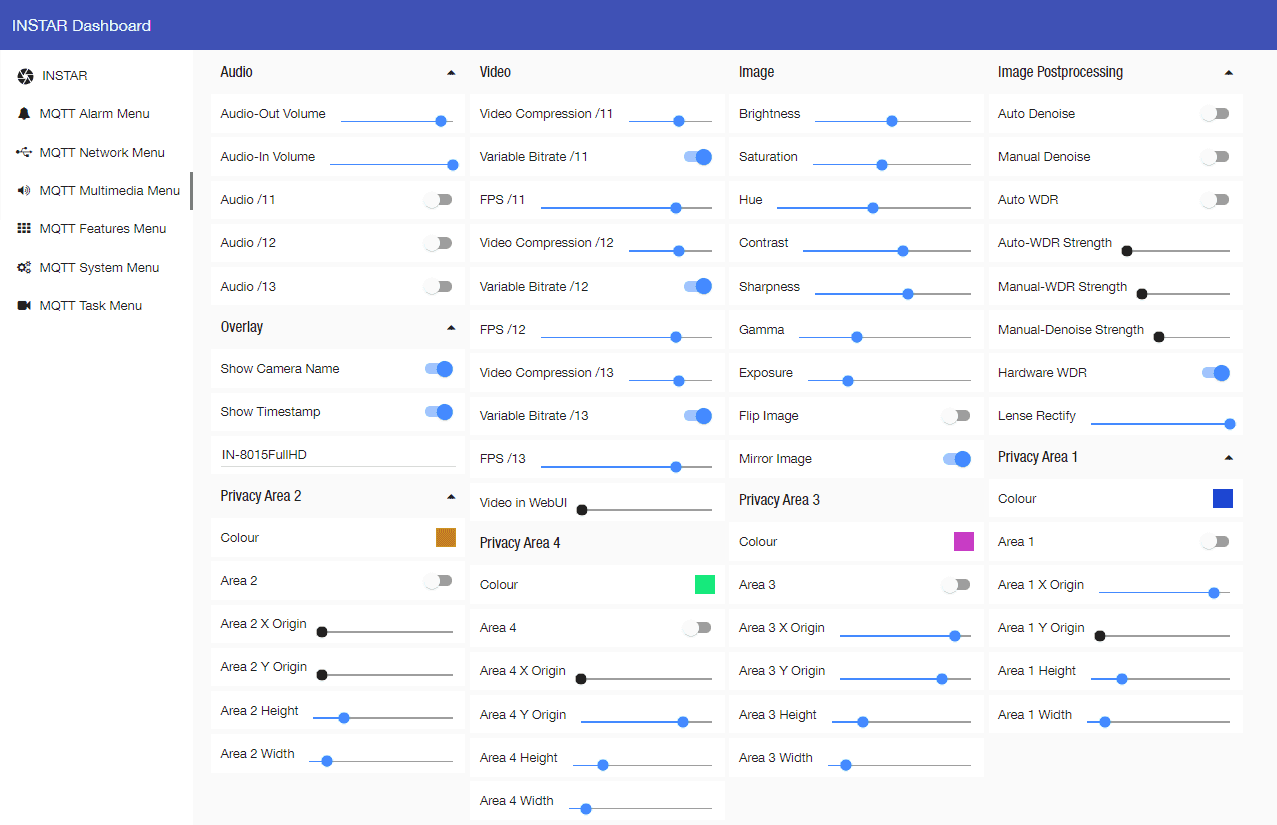Click the INSTAR shutter logo icon in sidebar

24,75
